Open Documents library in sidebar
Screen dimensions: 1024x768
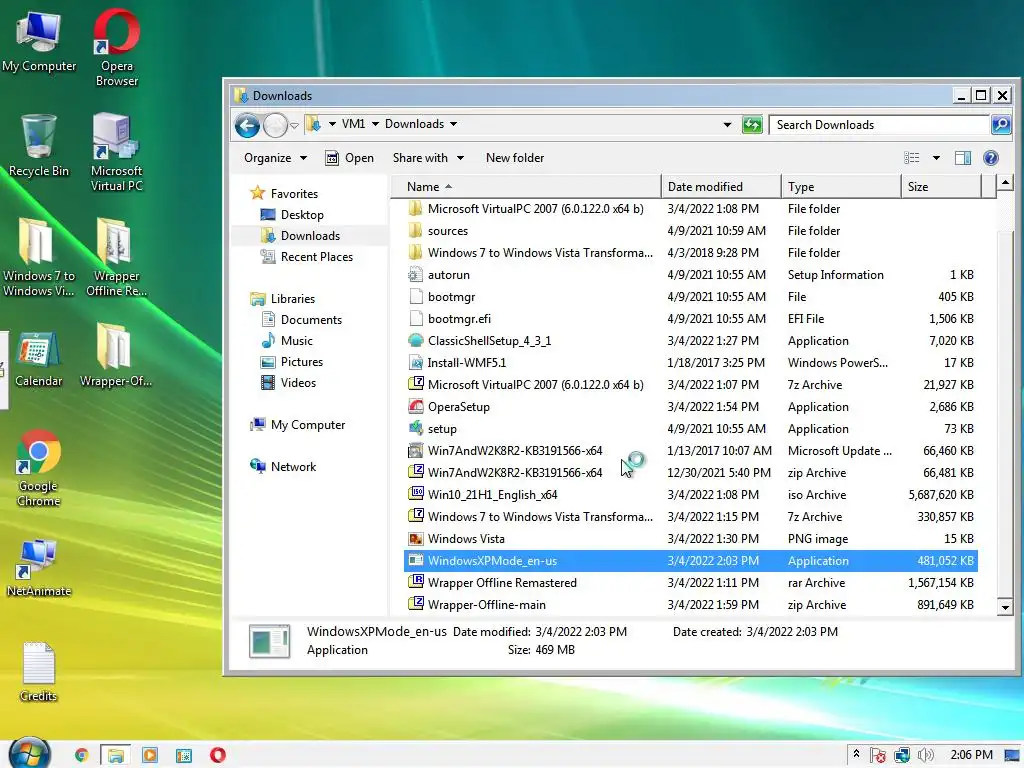click(302, 319)
